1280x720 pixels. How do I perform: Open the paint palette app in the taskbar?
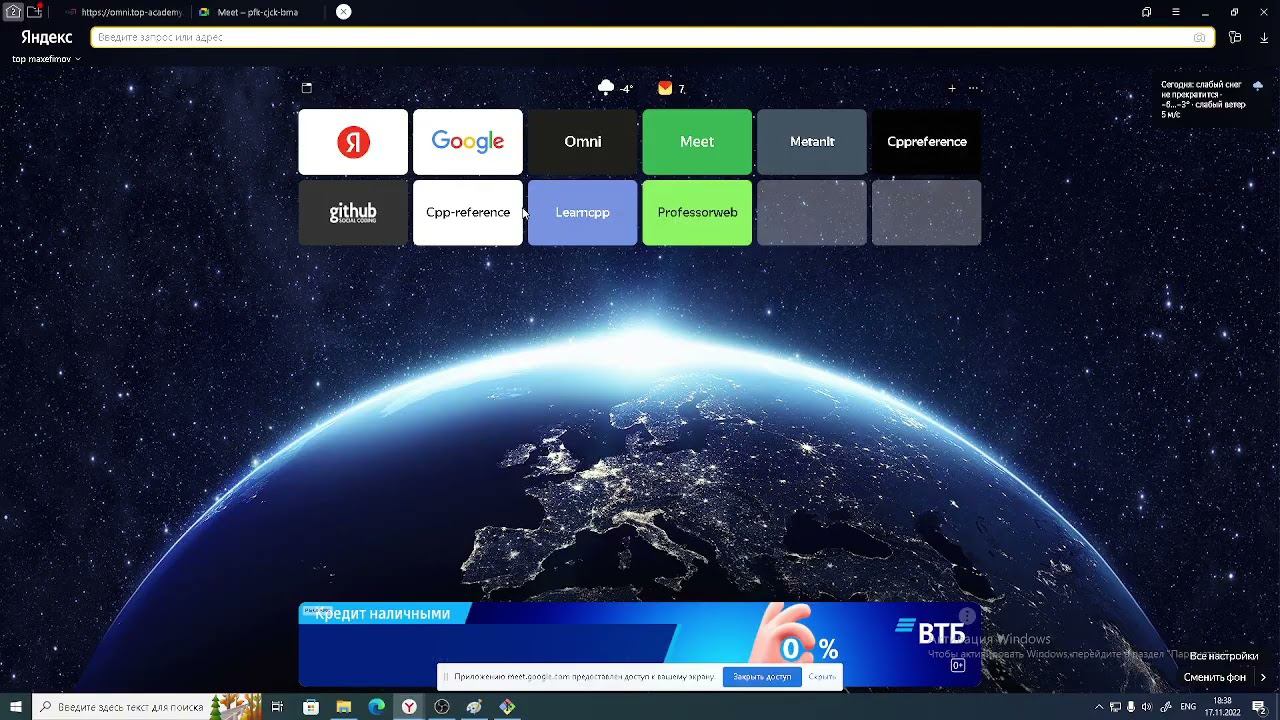(x=475, y=707)
